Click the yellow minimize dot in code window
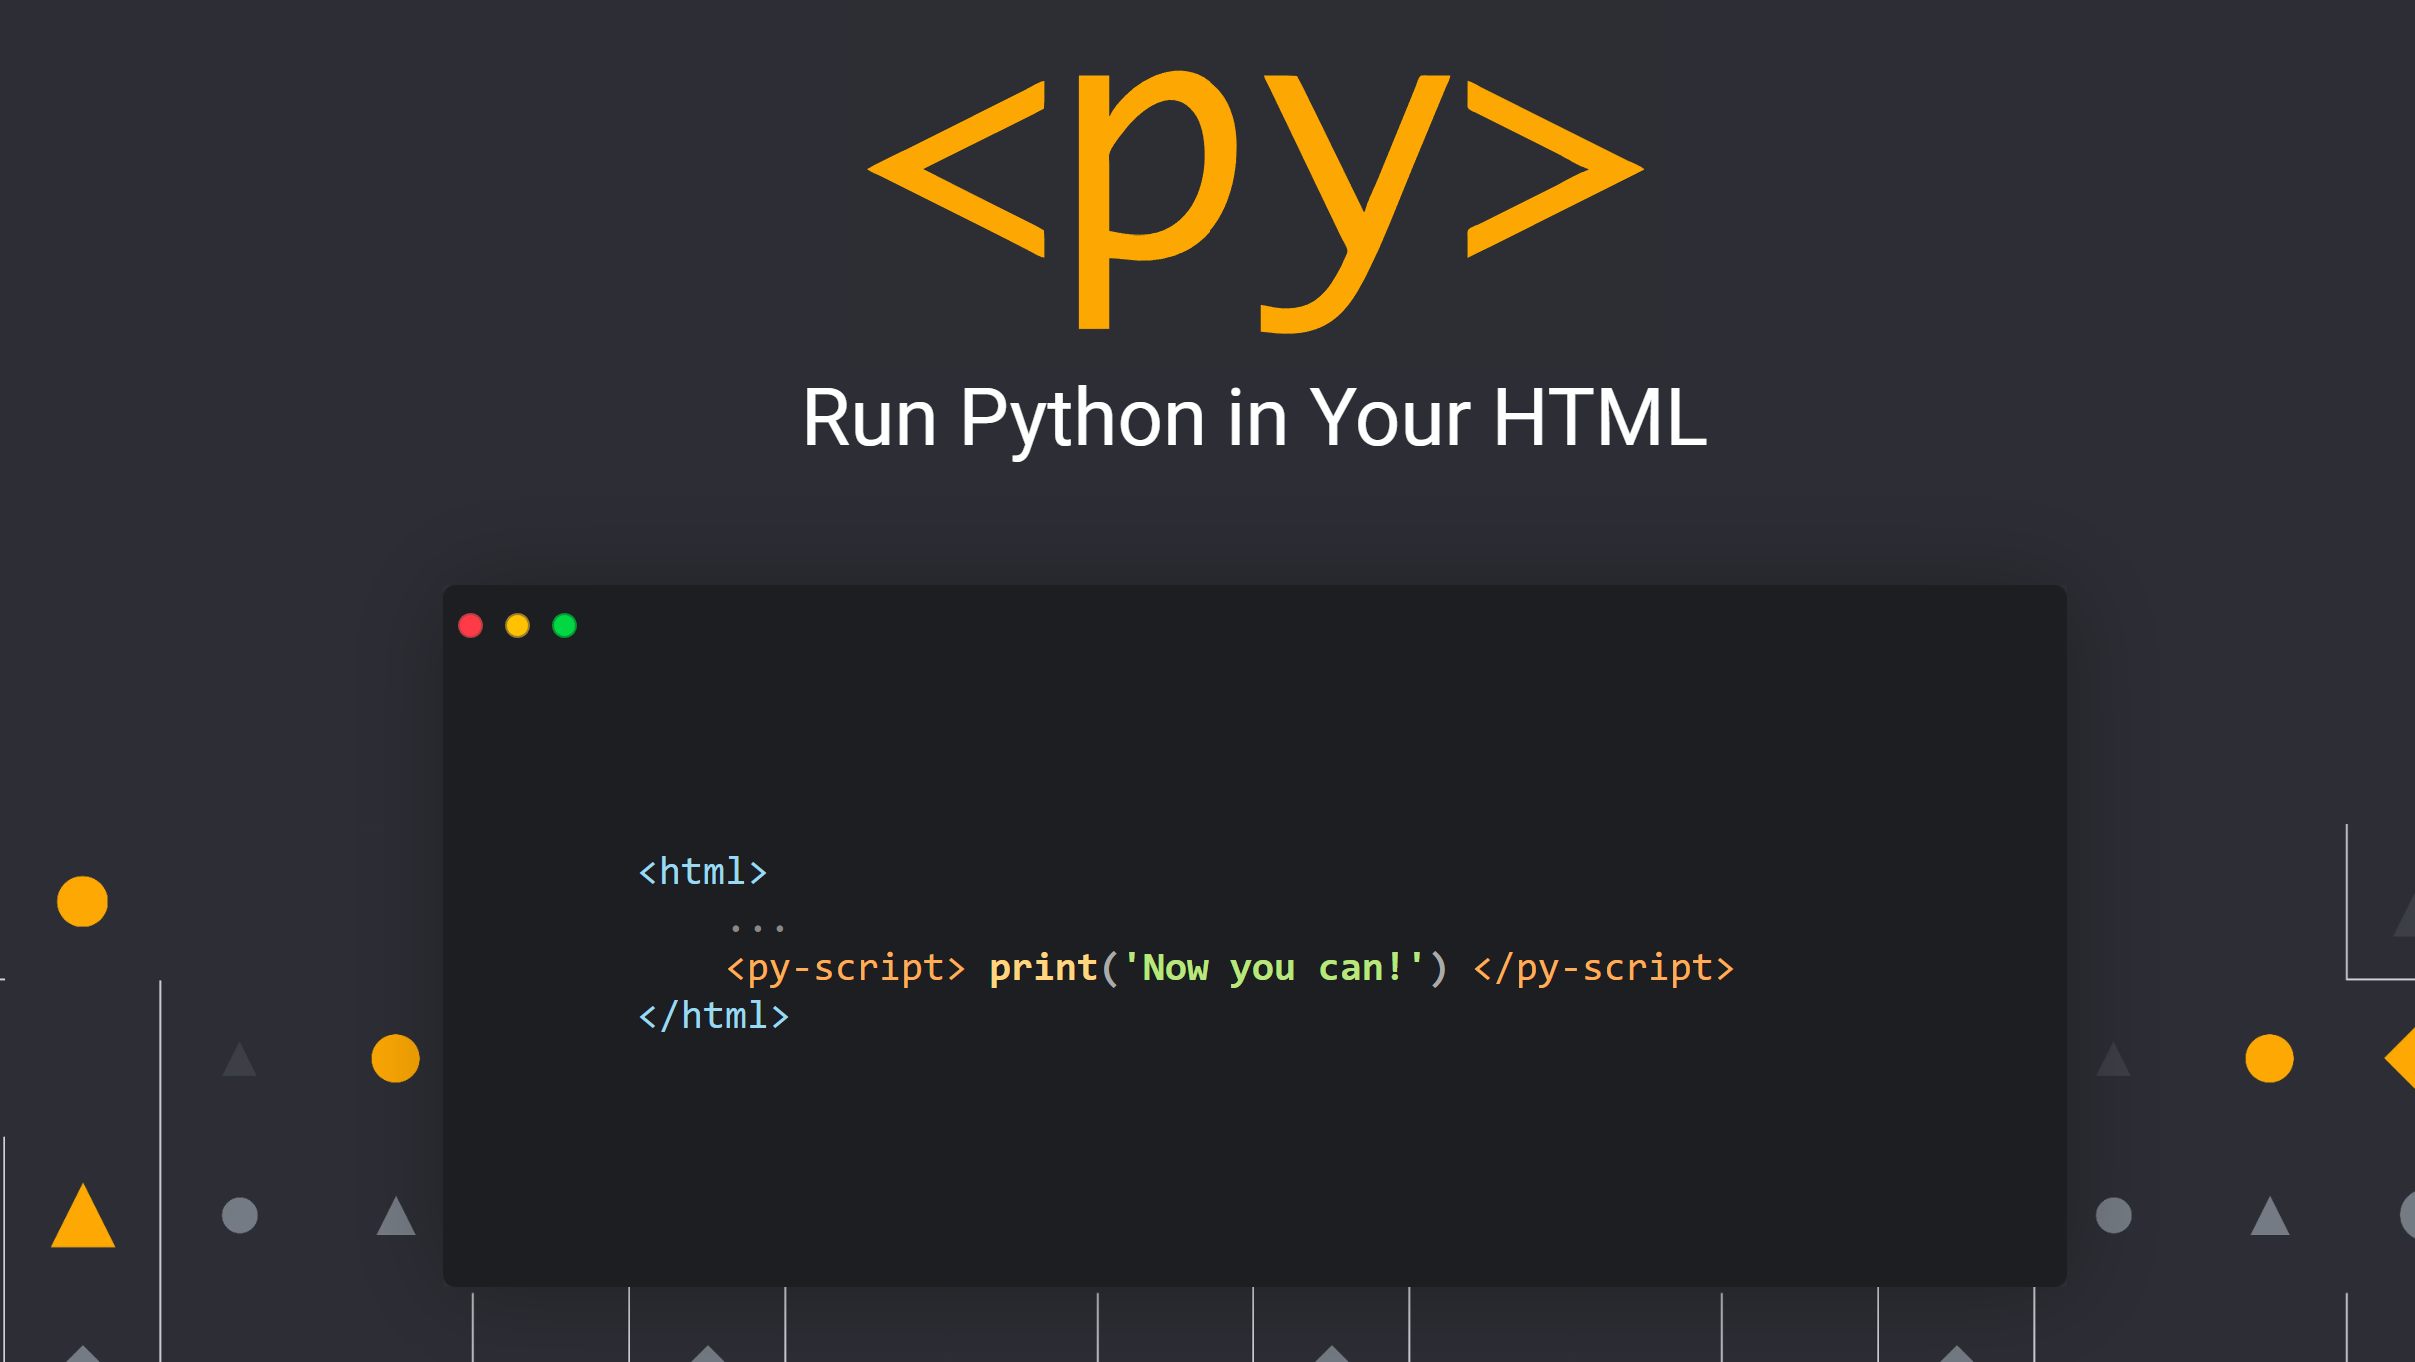 click(x=517, y=626)
